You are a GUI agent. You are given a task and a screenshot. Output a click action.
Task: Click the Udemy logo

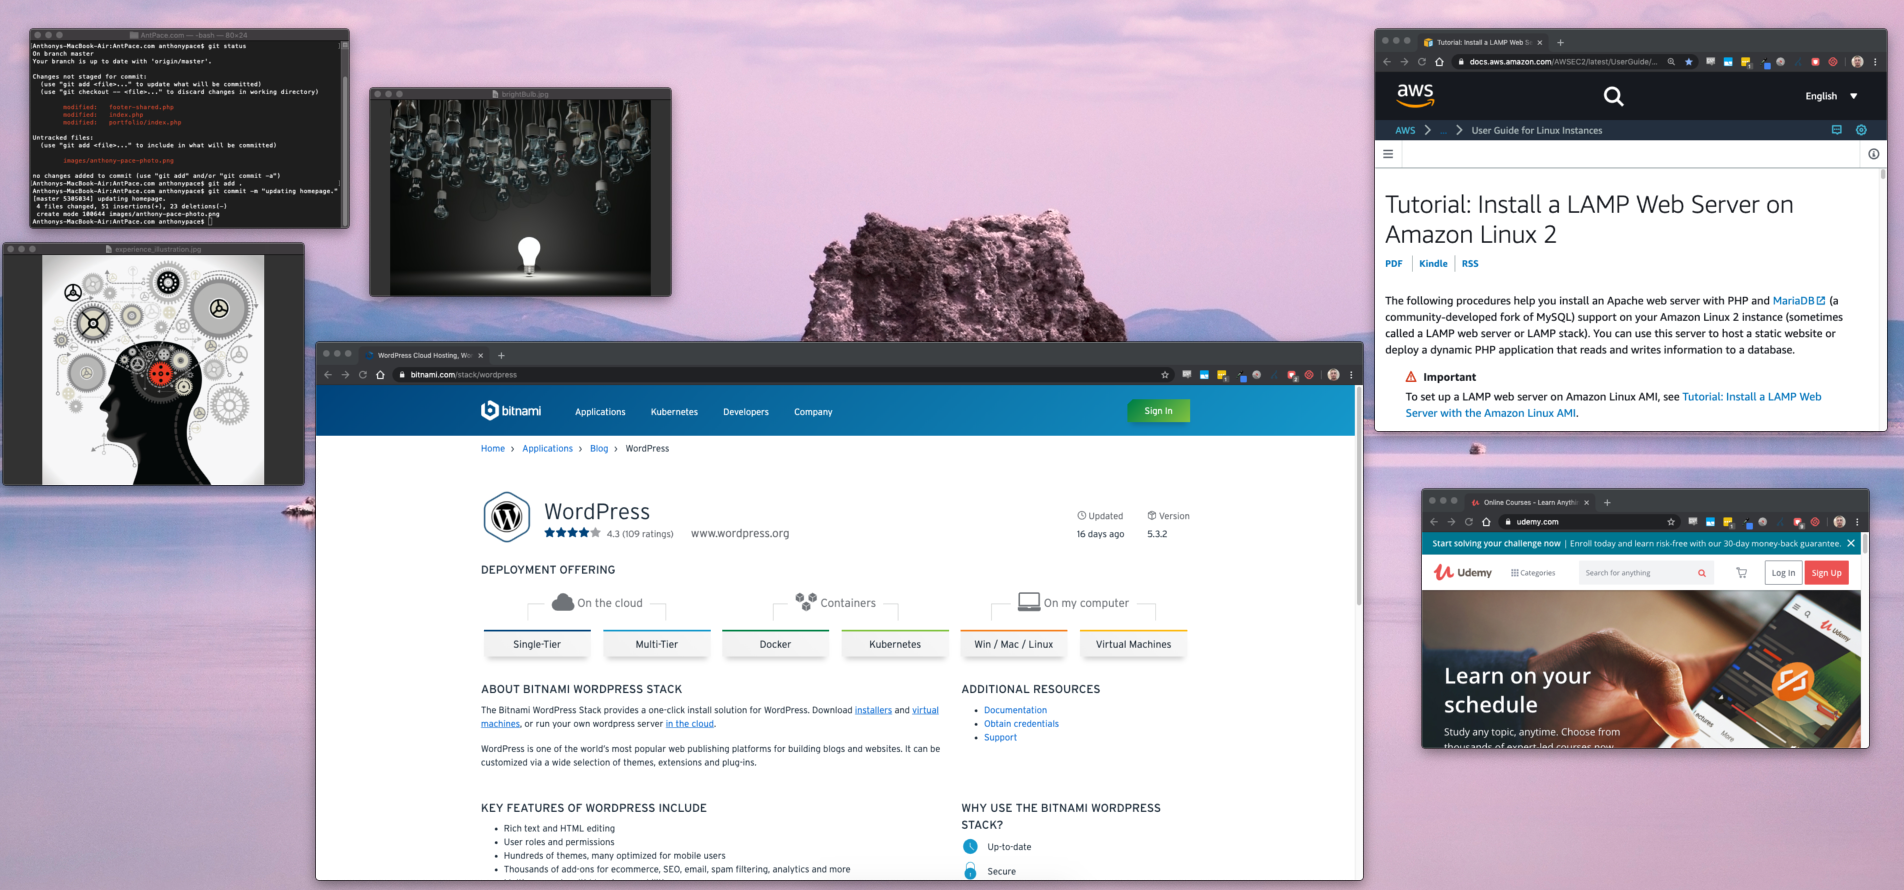(x=1463, y=572)
